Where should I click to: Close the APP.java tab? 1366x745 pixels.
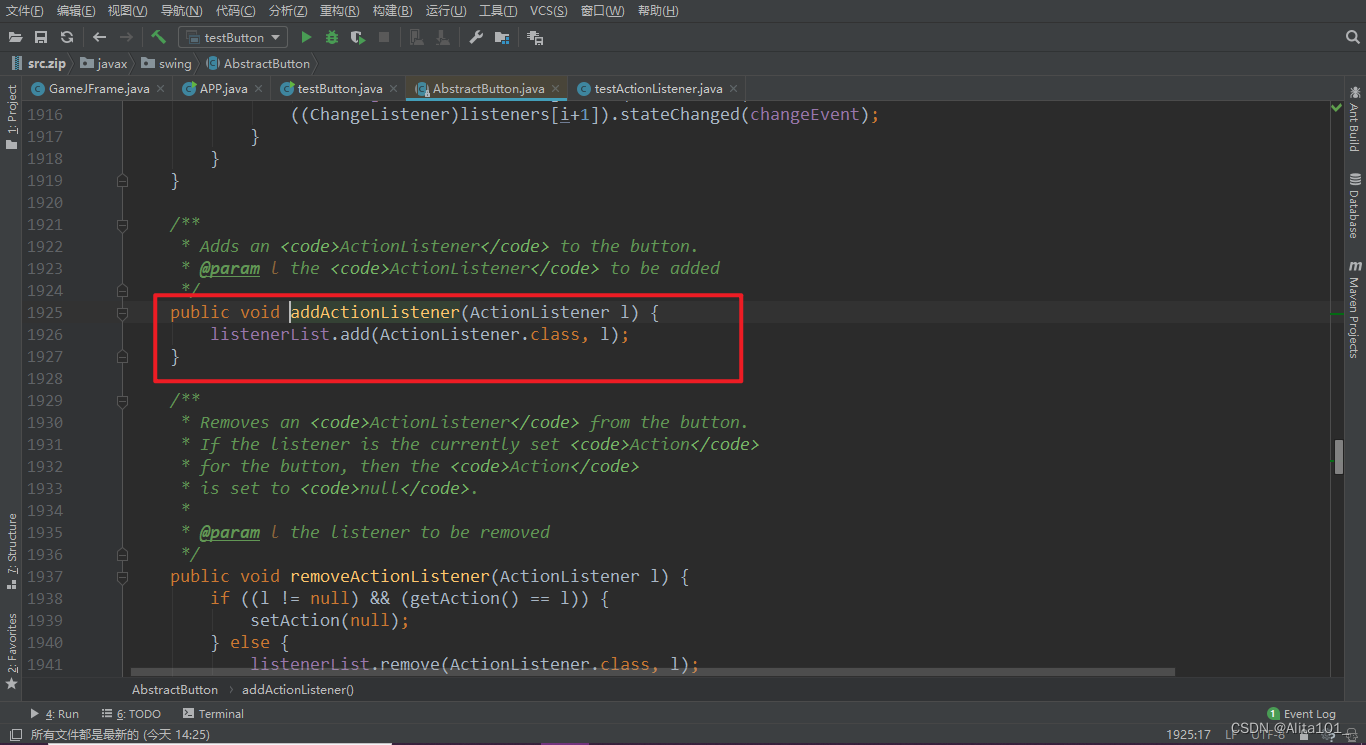pos(258,89)
